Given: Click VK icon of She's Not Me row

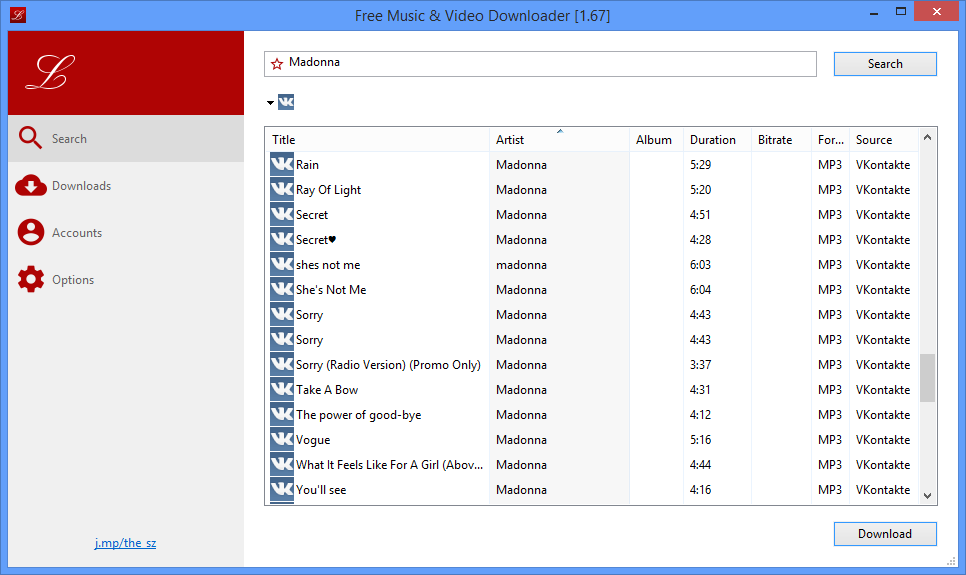Looking at the screenshot, I should pos(282,290).
